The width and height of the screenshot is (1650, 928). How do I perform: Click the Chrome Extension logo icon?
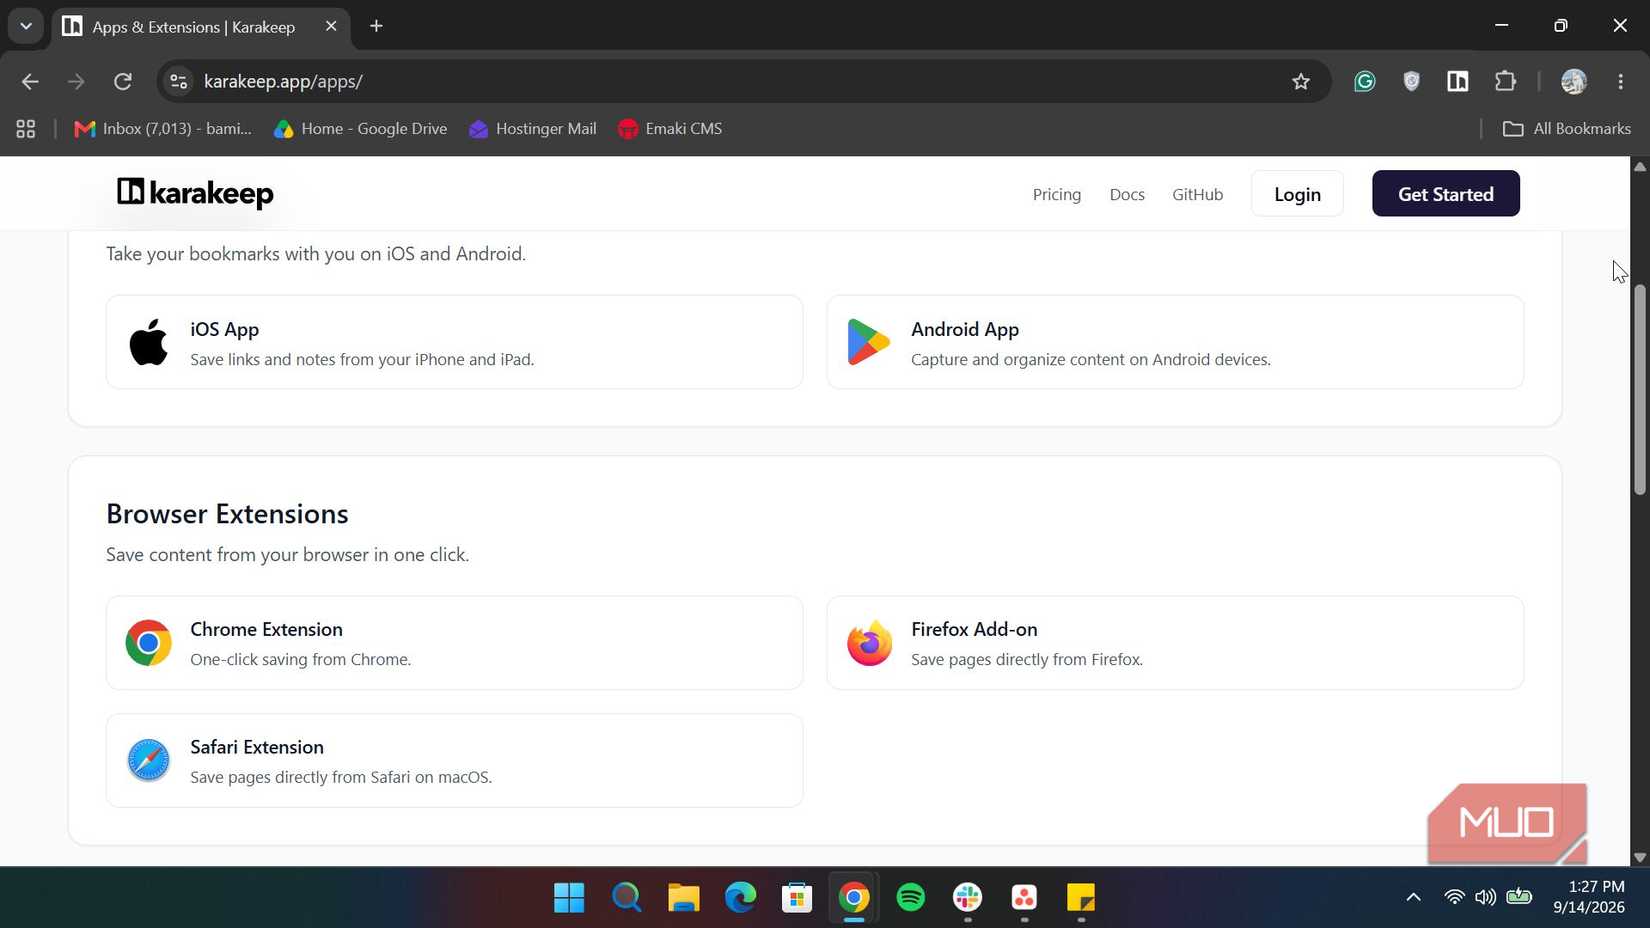tap(148, 643)
